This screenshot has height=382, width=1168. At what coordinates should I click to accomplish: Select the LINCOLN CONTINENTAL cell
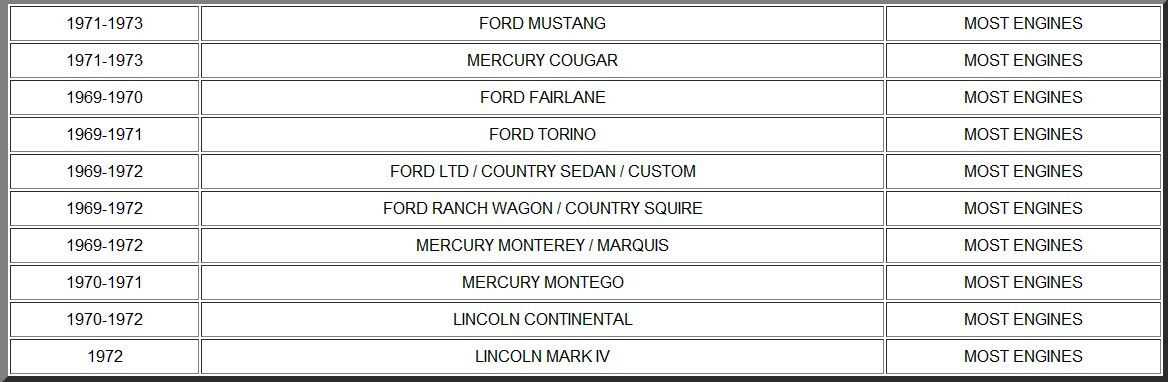pyautogui.click(x=542, y=319)
